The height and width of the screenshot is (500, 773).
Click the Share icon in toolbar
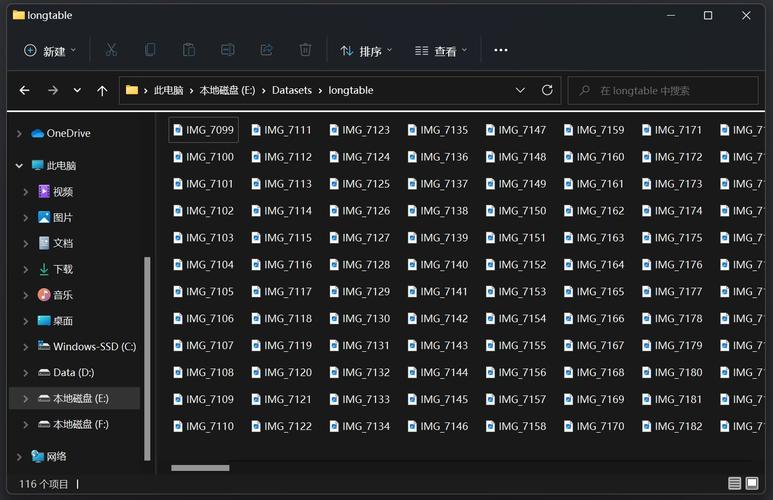(x=266, y=50)
